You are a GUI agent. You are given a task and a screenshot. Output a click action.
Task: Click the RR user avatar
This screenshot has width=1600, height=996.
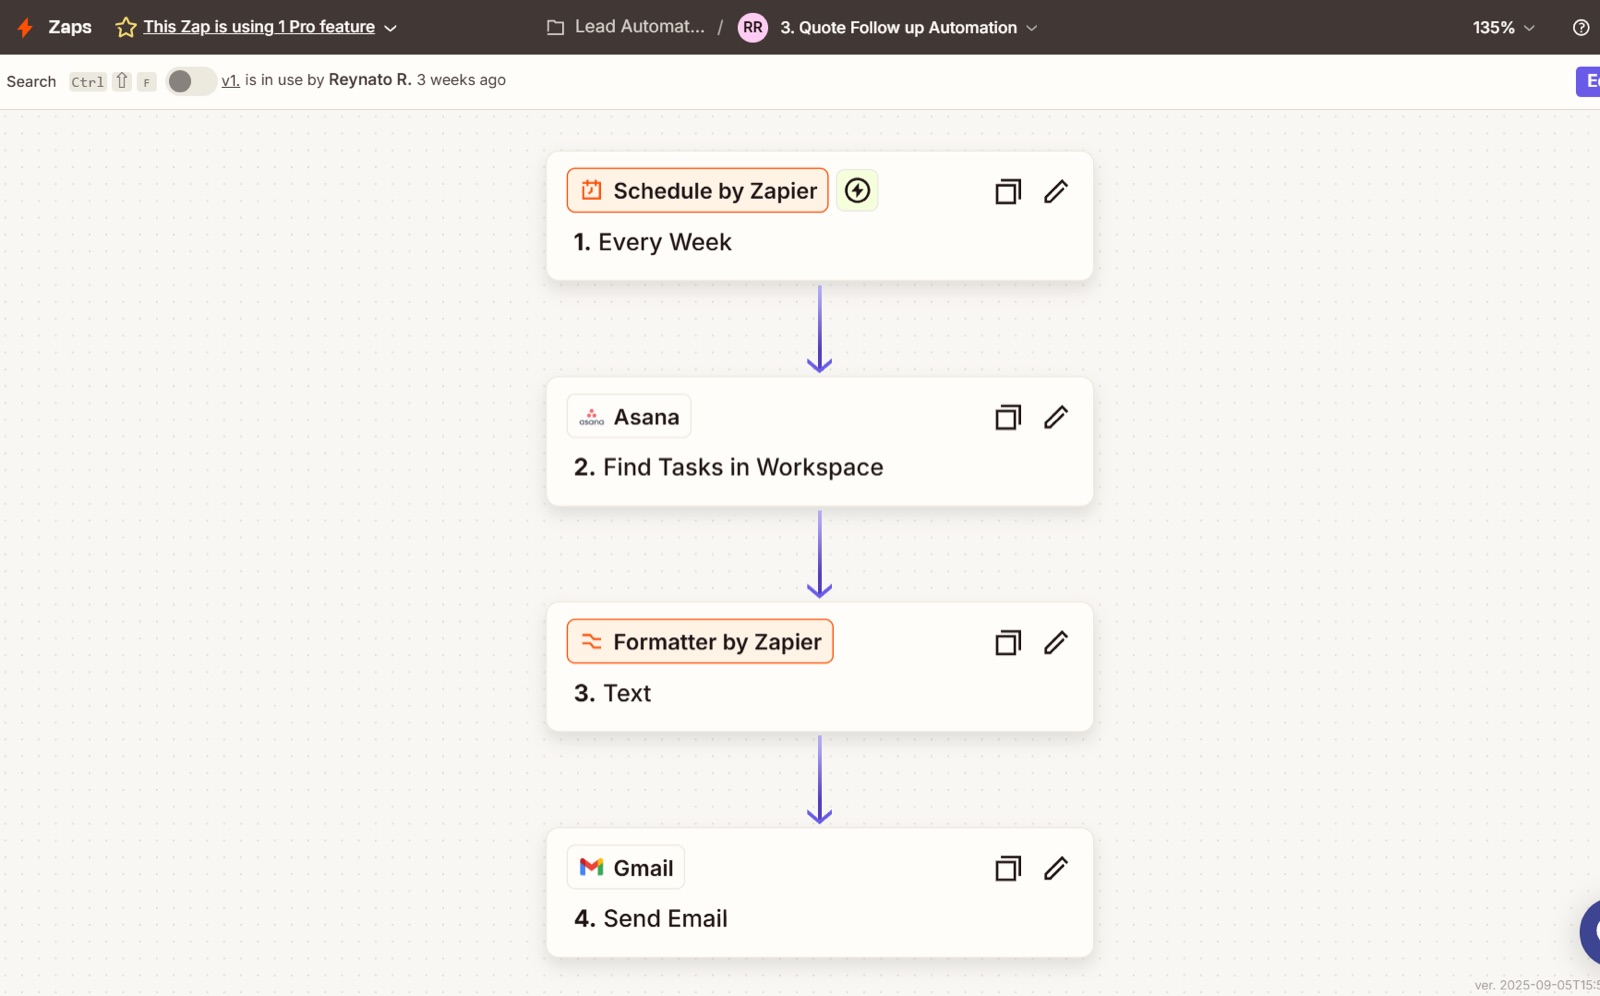tap(753, 27)
